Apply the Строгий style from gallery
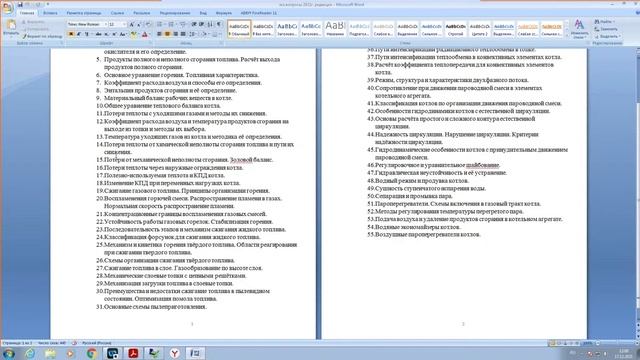The image size is (640, 360). coord(456,29)
